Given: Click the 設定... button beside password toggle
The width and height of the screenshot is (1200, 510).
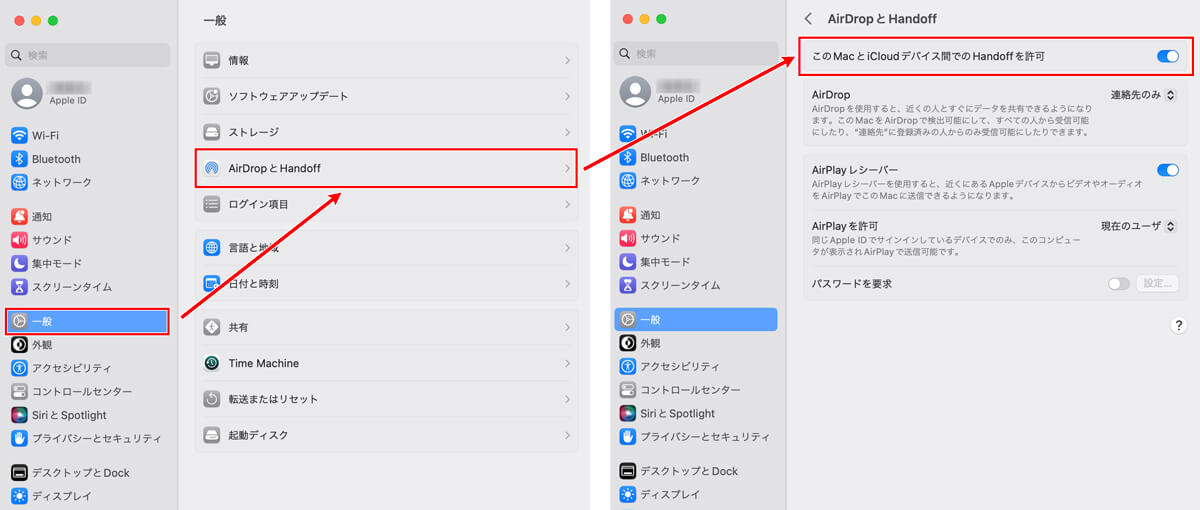Looking at the screenshot, I should pyautogui.click(x=1157, y=284).
